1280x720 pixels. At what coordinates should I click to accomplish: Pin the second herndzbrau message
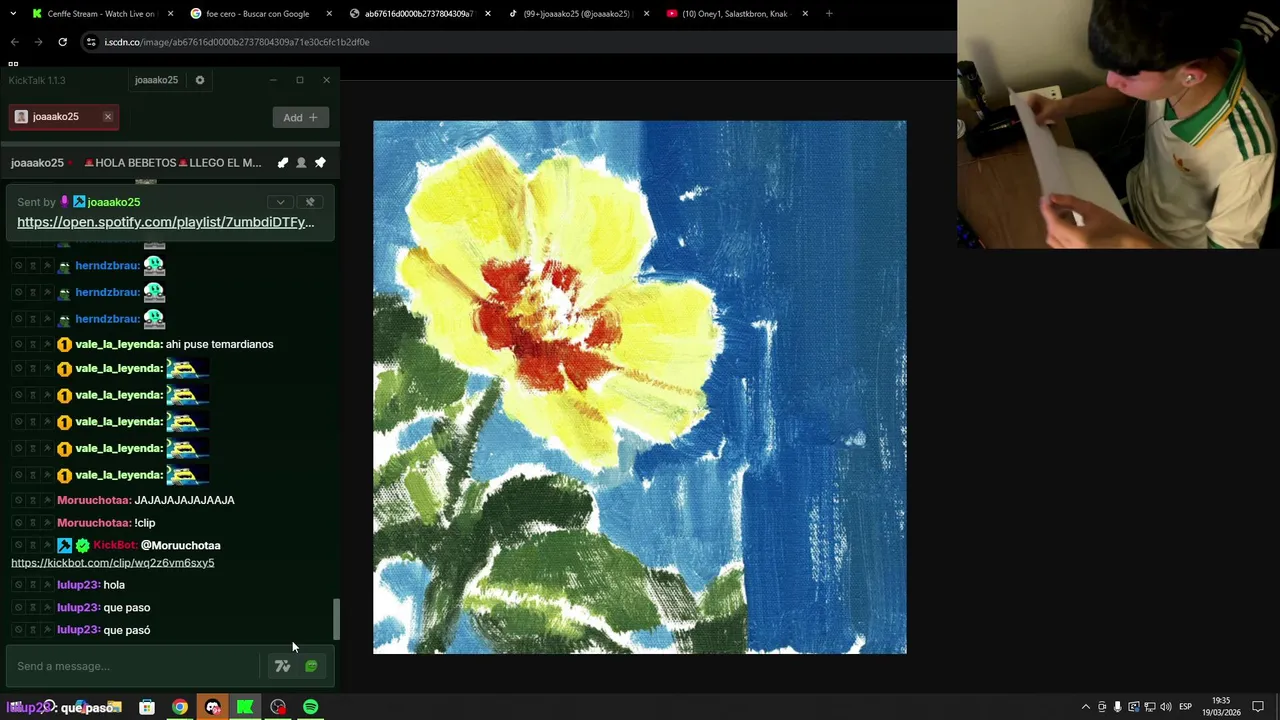coord(46,292)
